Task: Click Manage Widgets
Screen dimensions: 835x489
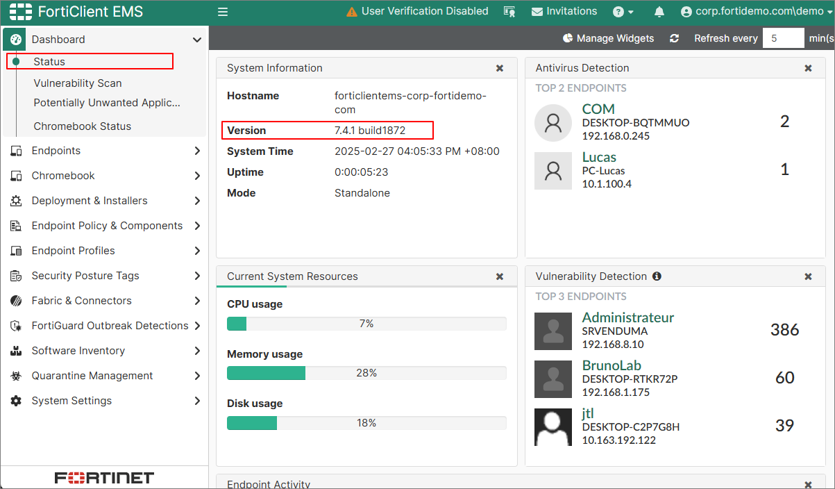Action: [608, 38]
